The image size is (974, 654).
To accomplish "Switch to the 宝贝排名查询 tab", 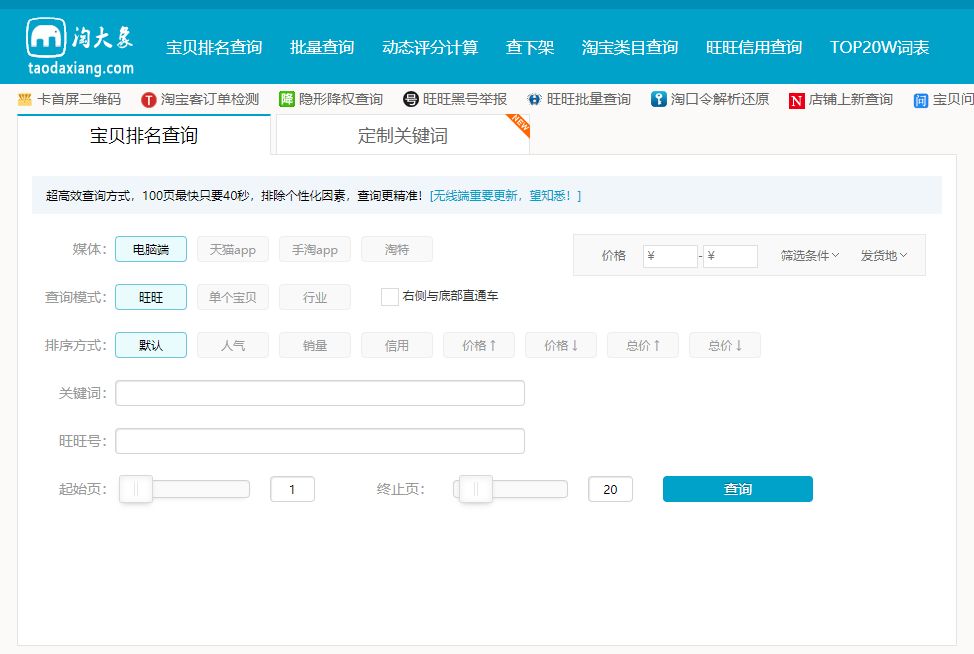I will click(144, 135).
